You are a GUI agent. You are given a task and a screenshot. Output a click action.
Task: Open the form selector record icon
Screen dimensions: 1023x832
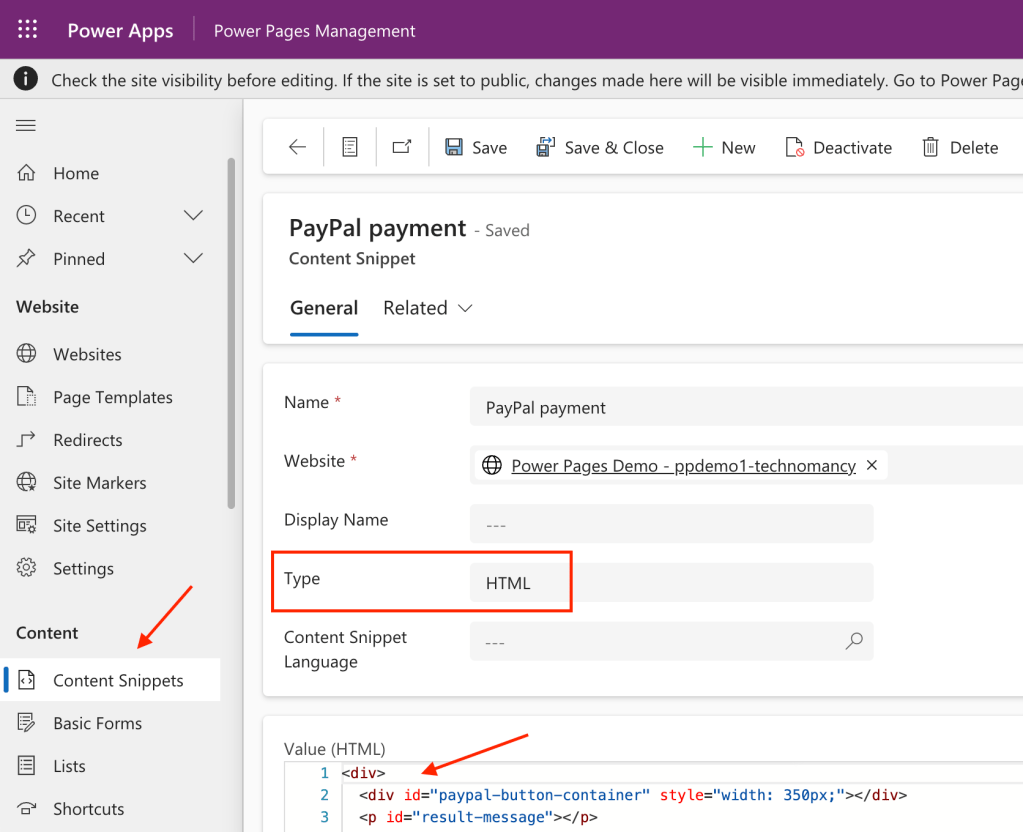(350, 148)
